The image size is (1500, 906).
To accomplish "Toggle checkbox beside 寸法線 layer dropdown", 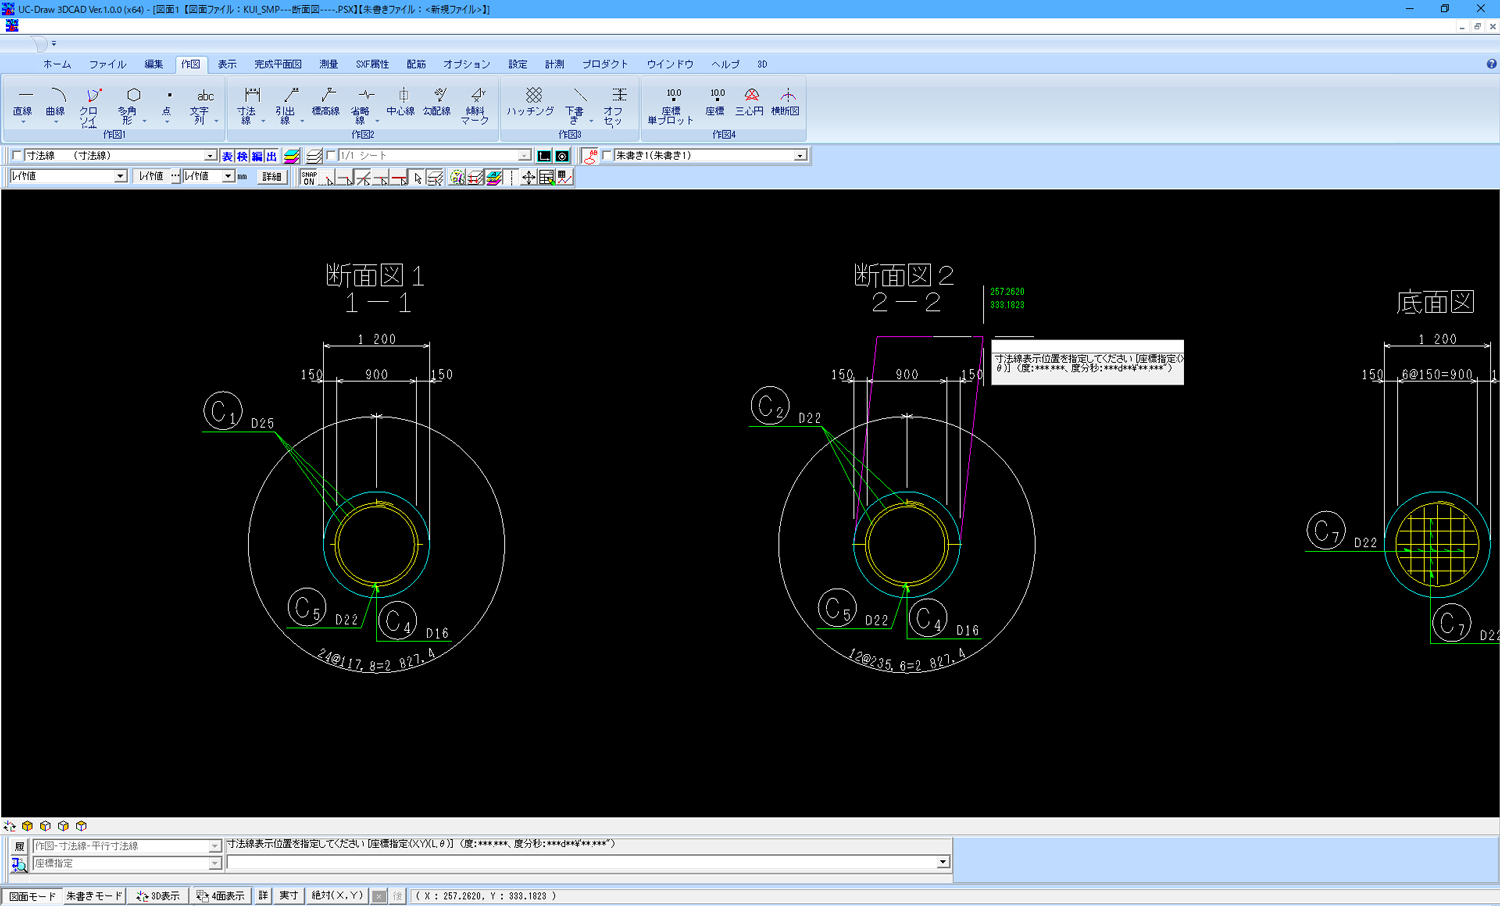I will click(17, 156).
